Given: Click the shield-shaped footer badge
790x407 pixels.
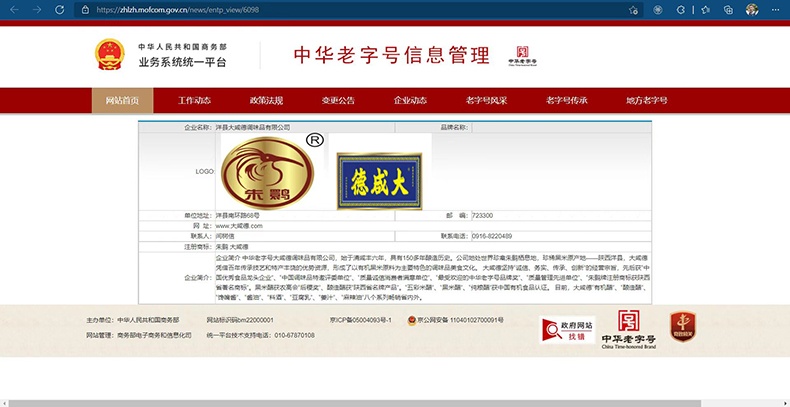Looking at the screenshot, I should (x=683, y=326).
